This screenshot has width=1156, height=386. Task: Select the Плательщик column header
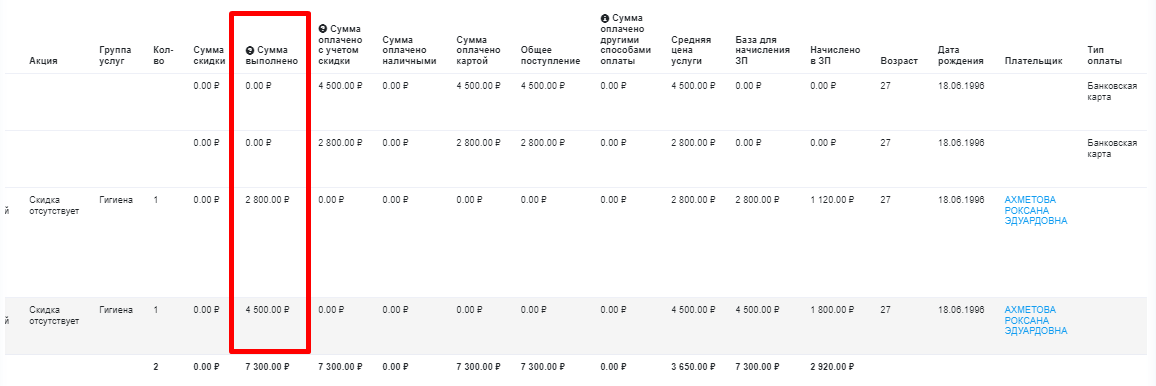pos(1034,61)
